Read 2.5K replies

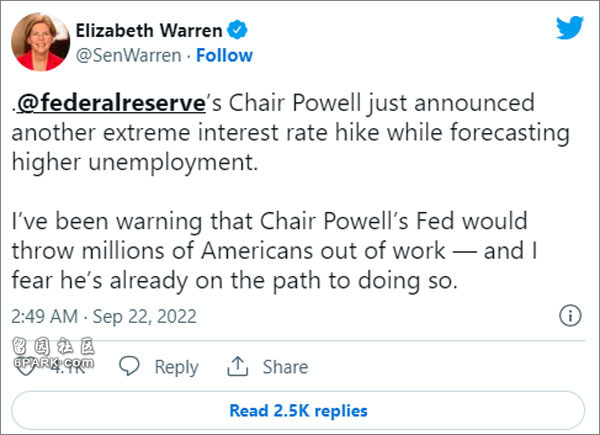point(298,411)
